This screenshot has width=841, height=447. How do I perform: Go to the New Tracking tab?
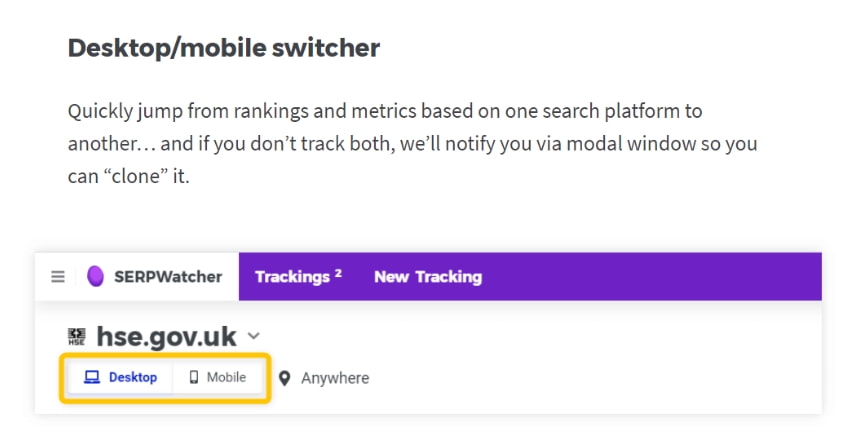coord(428,277)
